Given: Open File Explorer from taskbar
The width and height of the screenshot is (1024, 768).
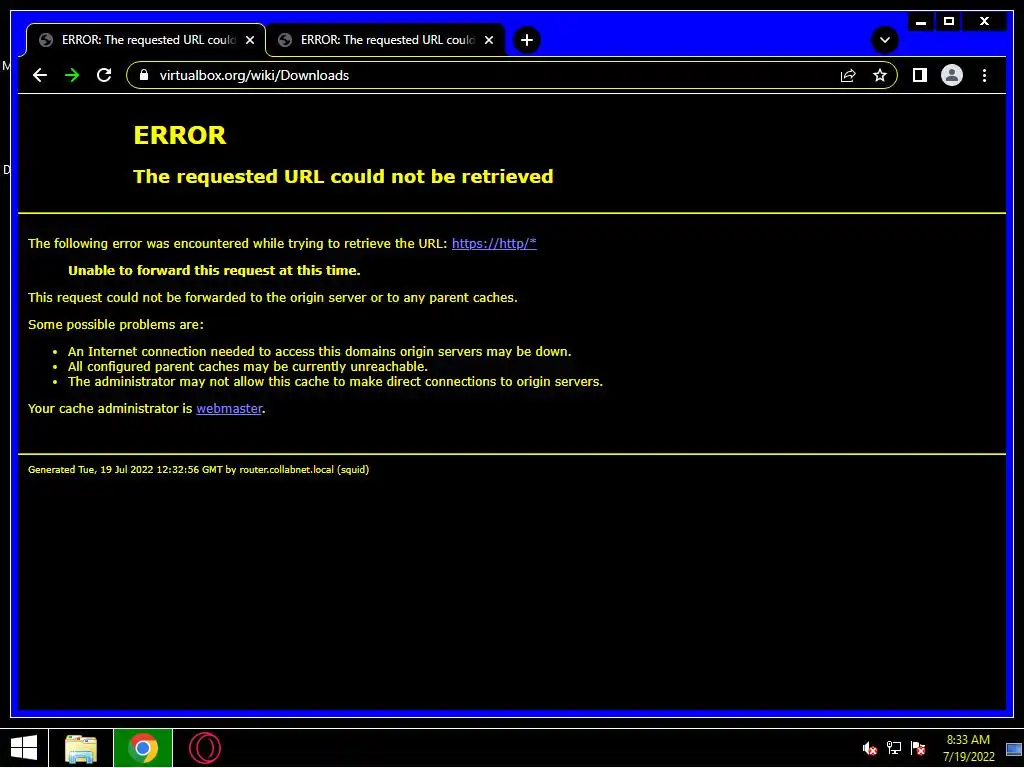Looking at the screenshot, I should tap(81, 748).
